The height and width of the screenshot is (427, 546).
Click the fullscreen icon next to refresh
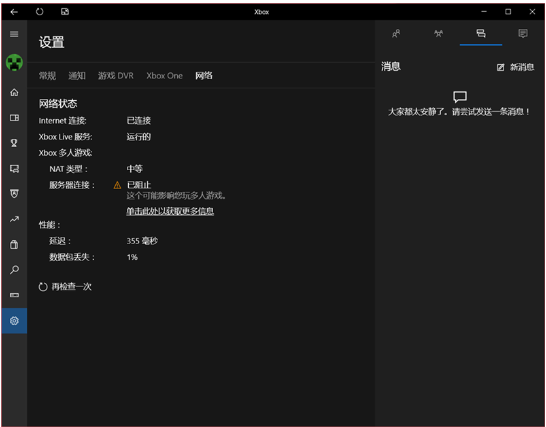tap(65, 12)
